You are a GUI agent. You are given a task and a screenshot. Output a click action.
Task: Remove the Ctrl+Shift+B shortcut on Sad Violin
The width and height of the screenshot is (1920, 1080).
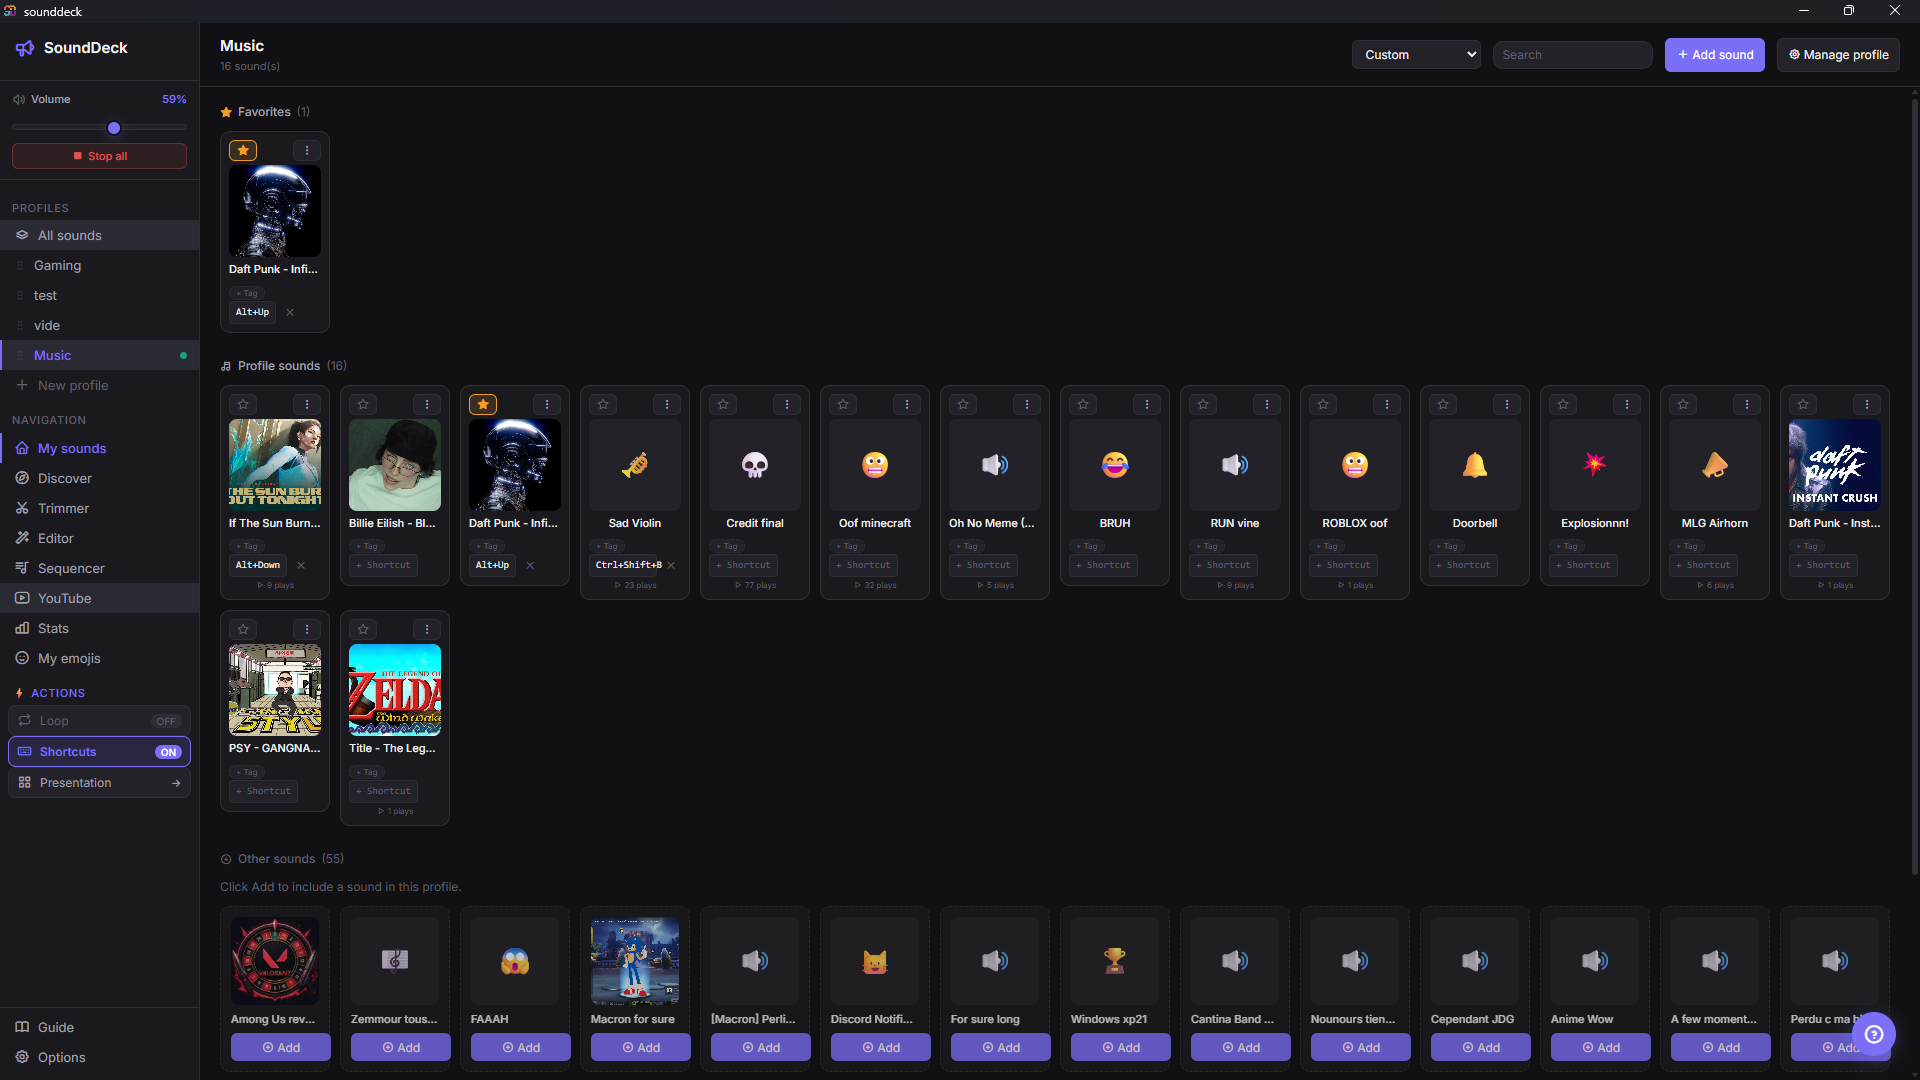671,565
